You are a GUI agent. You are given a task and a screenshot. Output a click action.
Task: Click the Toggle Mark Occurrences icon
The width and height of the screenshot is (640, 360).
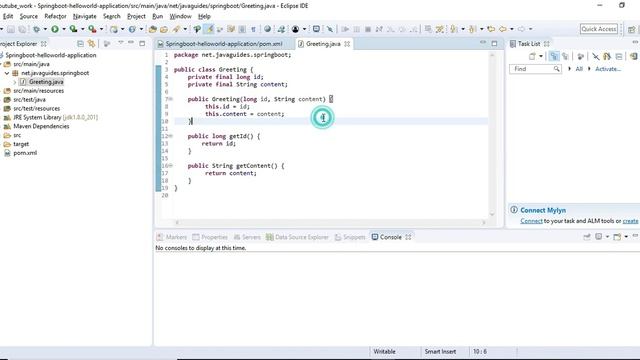(209, 29)
